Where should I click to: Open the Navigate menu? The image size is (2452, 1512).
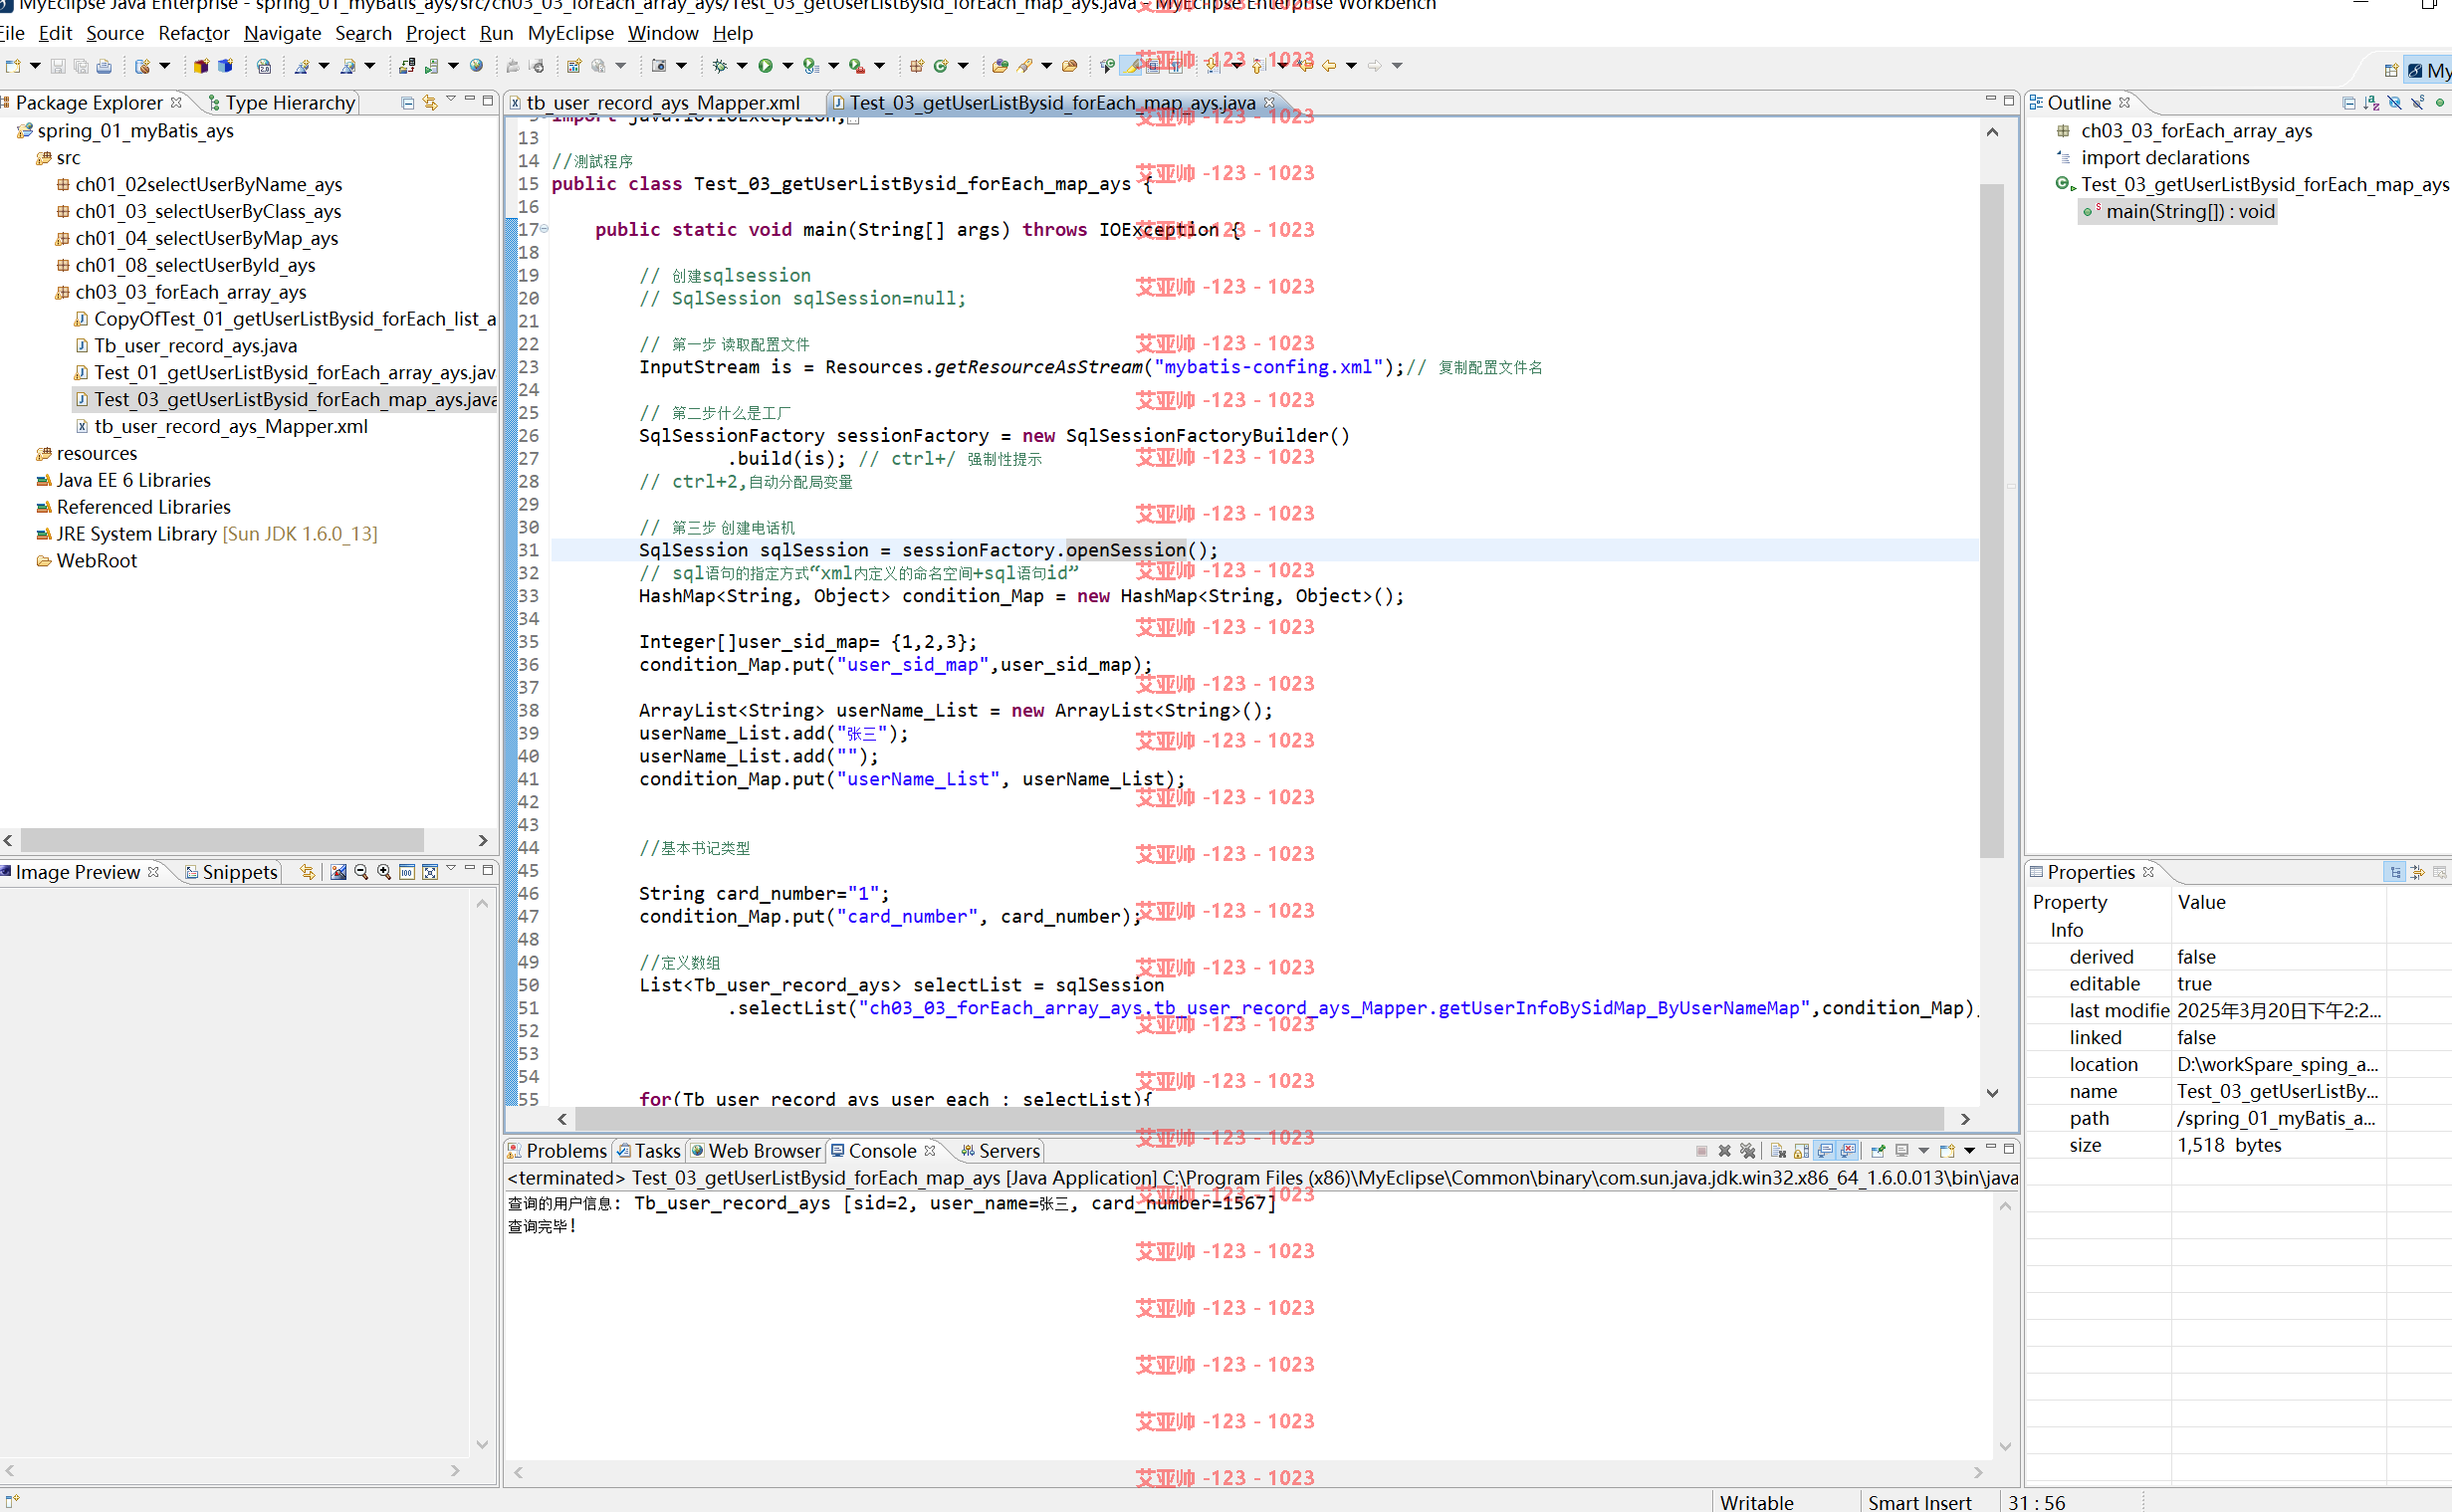point(282,33)
